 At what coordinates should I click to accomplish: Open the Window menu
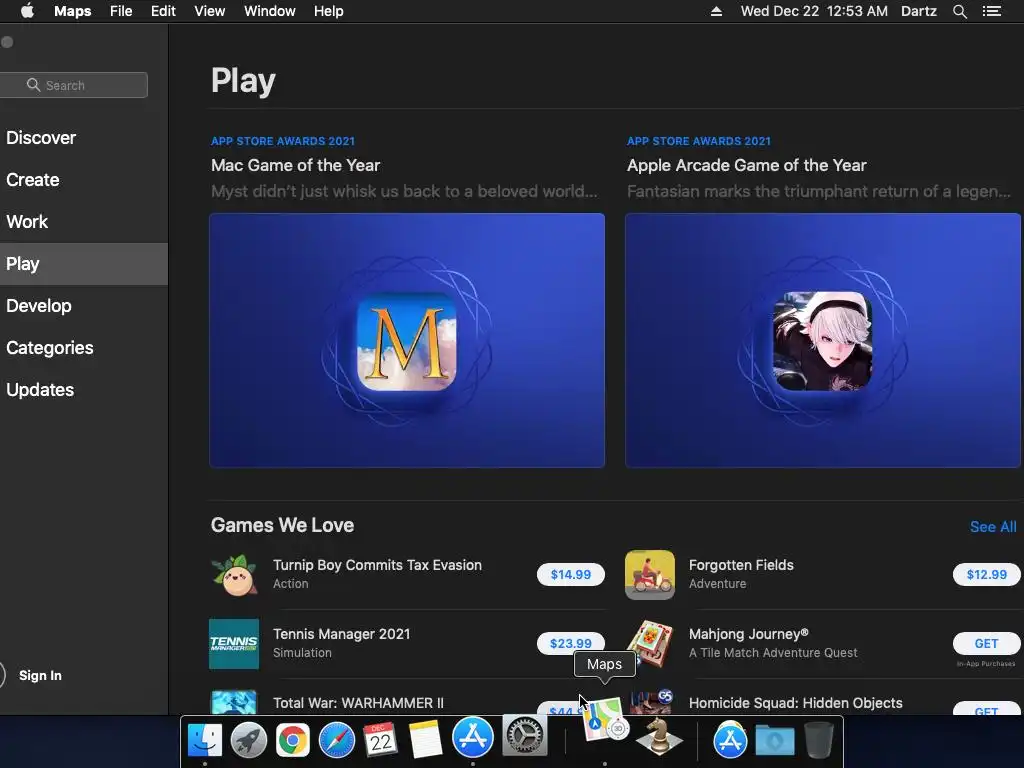point(270,11)
